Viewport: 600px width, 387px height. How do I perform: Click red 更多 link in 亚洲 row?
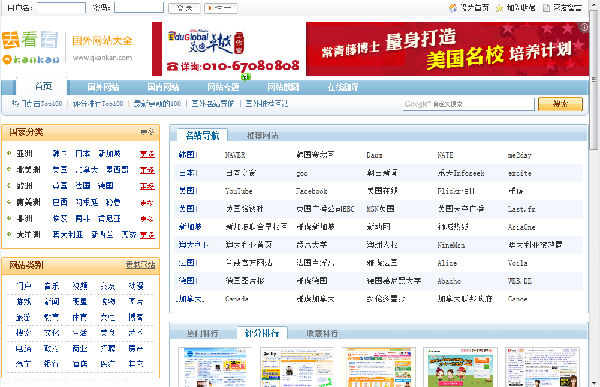[x=147, y=154]
